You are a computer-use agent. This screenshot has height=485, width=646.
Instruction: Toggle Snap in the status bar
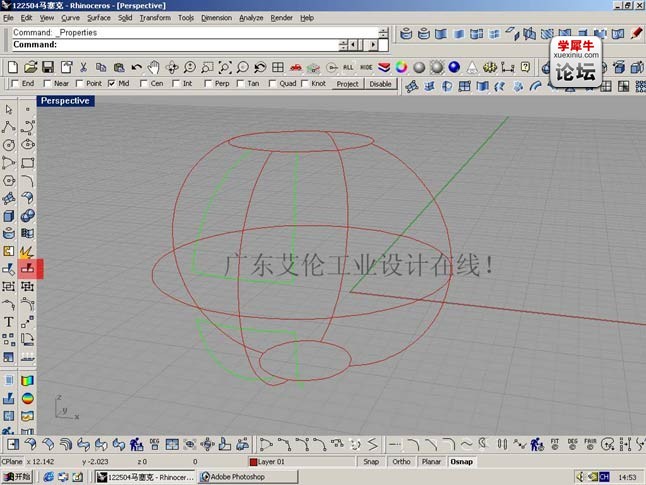pos(371,462)
